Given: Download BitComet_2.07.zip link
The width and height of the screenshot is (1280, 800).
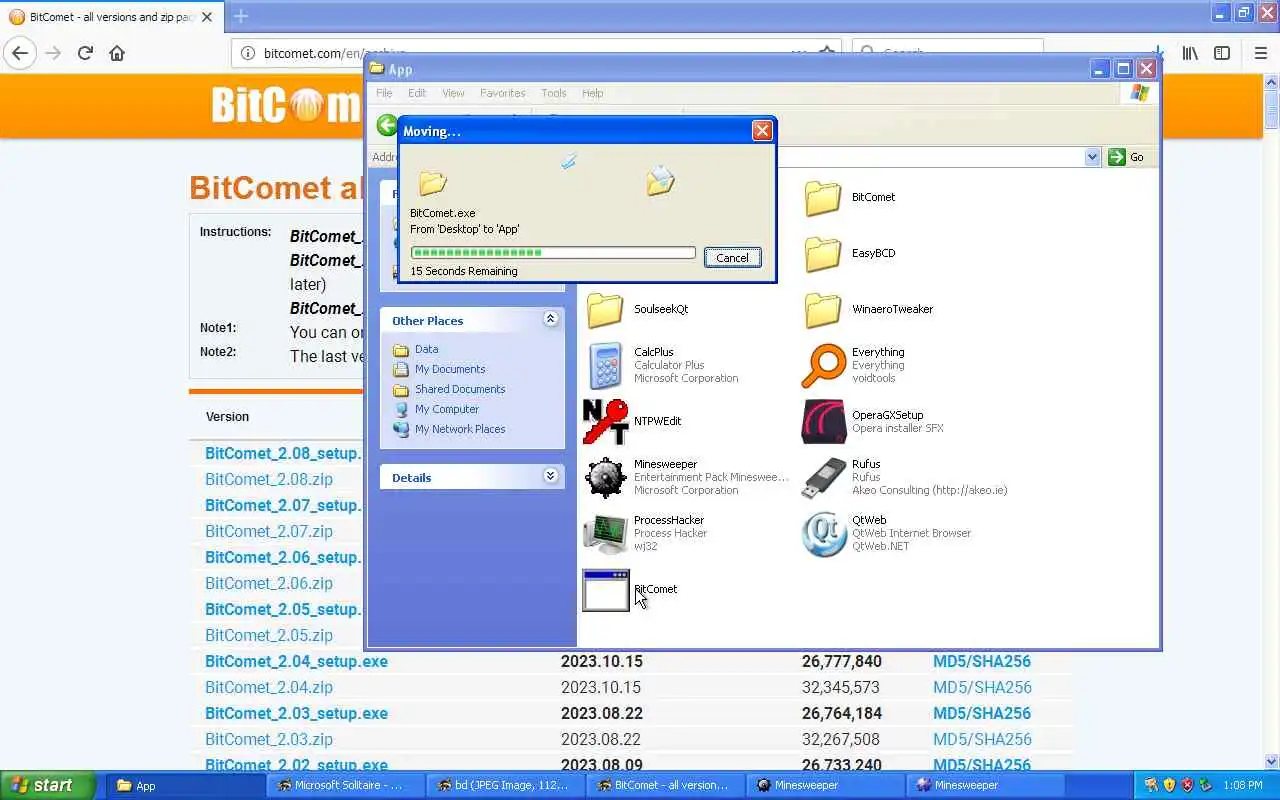Looking at the screenshot, I should point(269,531).
